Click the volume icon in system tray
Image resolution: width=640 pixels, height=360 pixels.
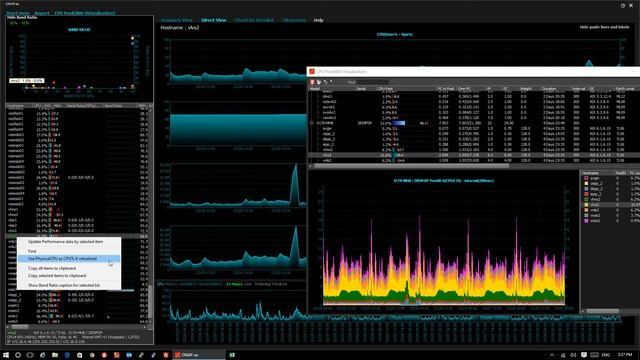click(x=573, y=355)
